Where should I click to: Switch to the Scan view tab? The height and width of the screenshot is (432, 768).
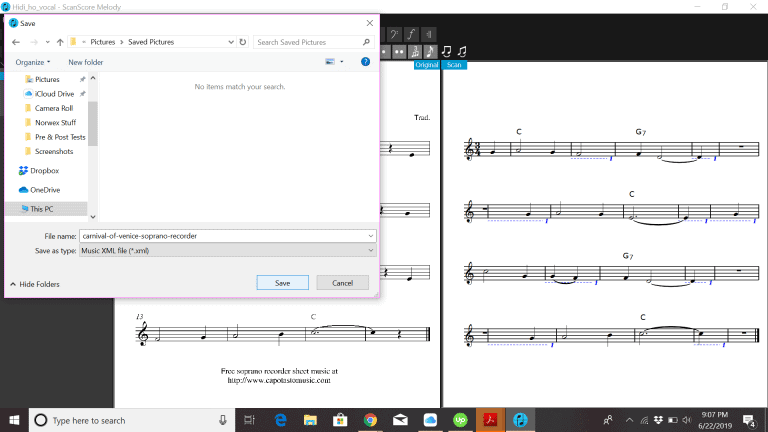pos(454,65)
